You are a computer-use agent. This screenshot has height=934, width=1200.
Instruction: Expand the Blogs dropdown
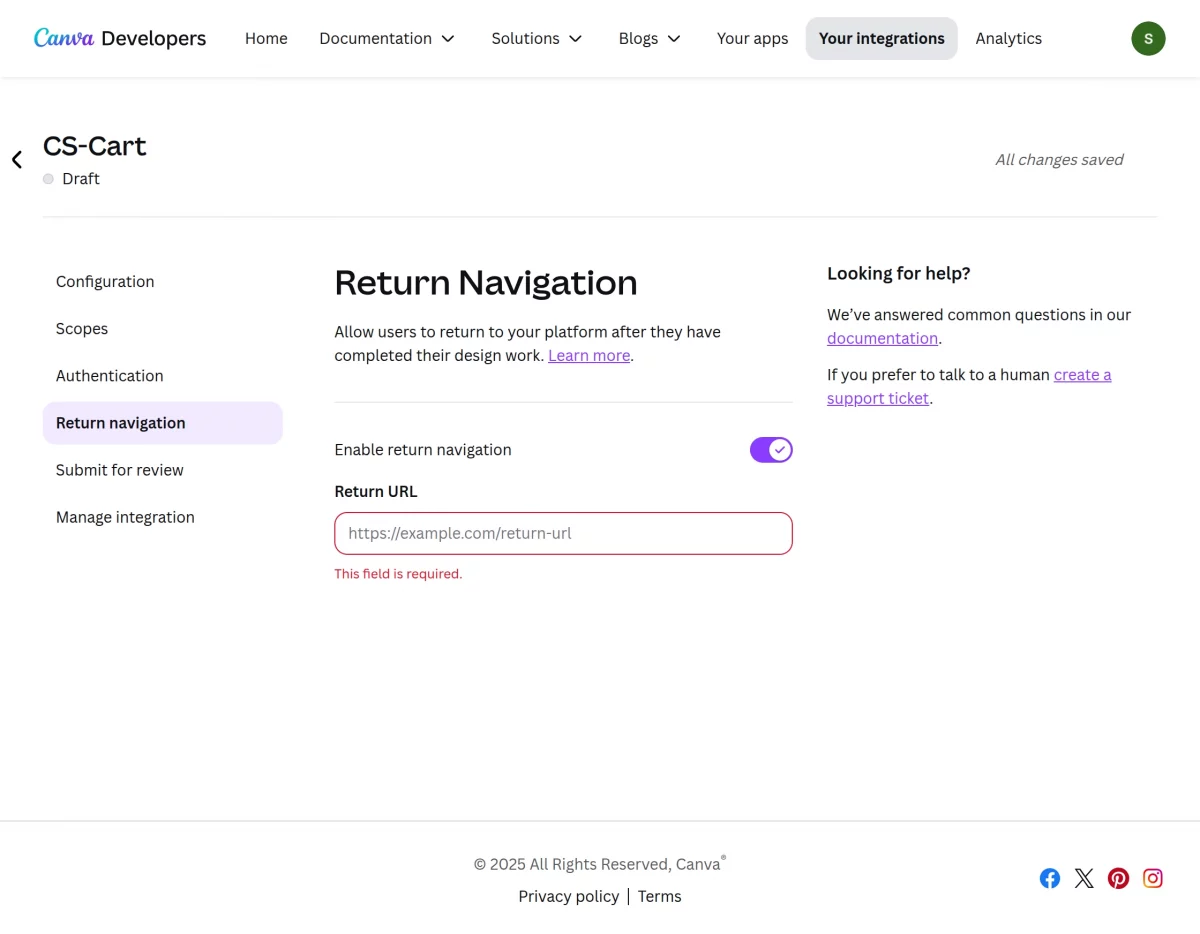[650, 38]
